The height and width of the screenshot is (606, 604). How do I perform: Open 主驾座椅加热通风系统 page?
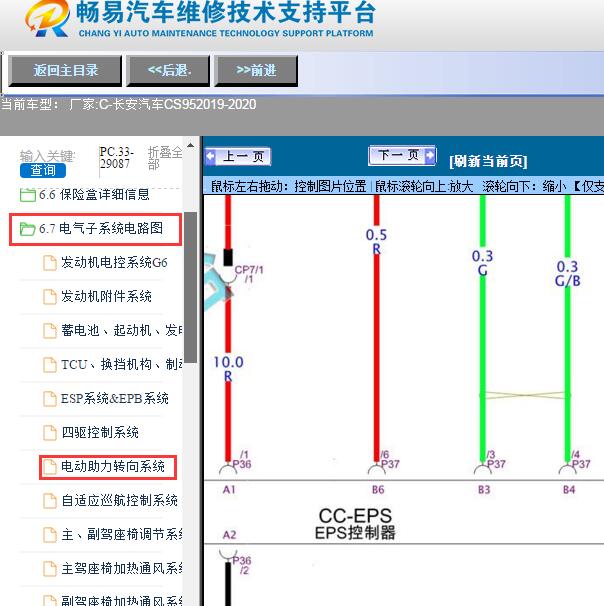[x=122, y=569]
